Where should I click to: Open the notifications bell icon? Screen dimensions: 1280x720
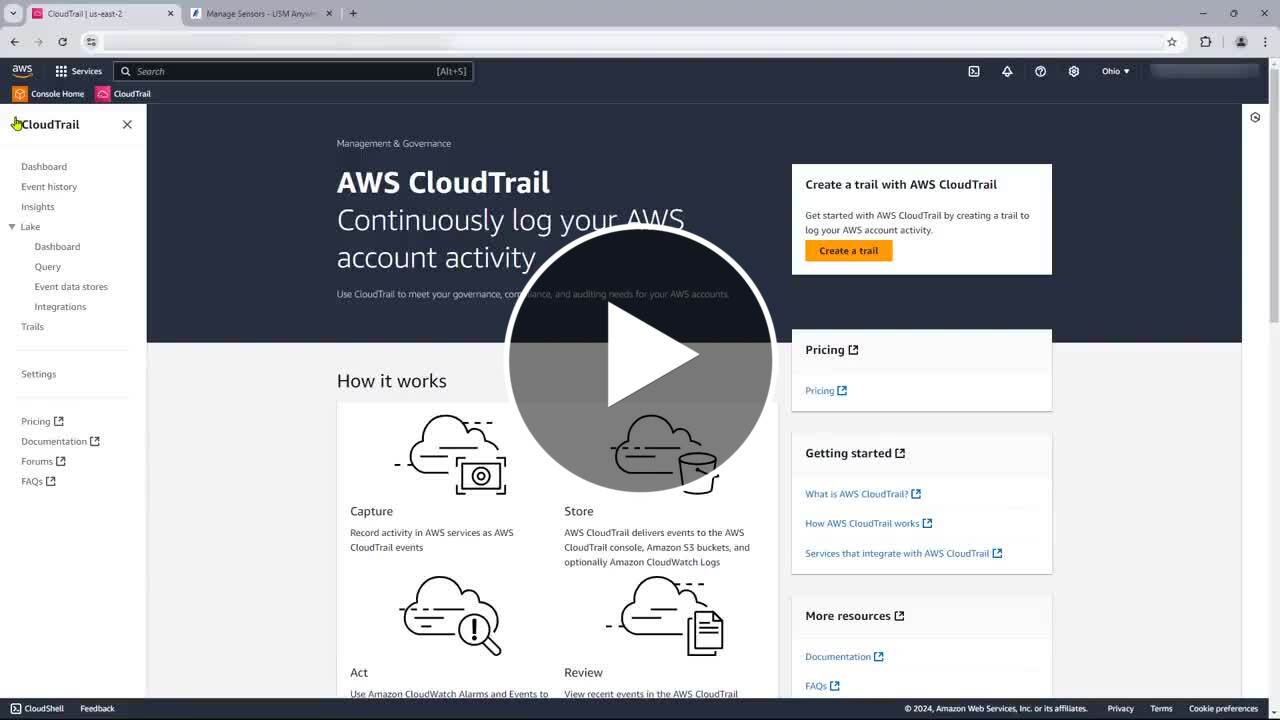pos(1007,71)
